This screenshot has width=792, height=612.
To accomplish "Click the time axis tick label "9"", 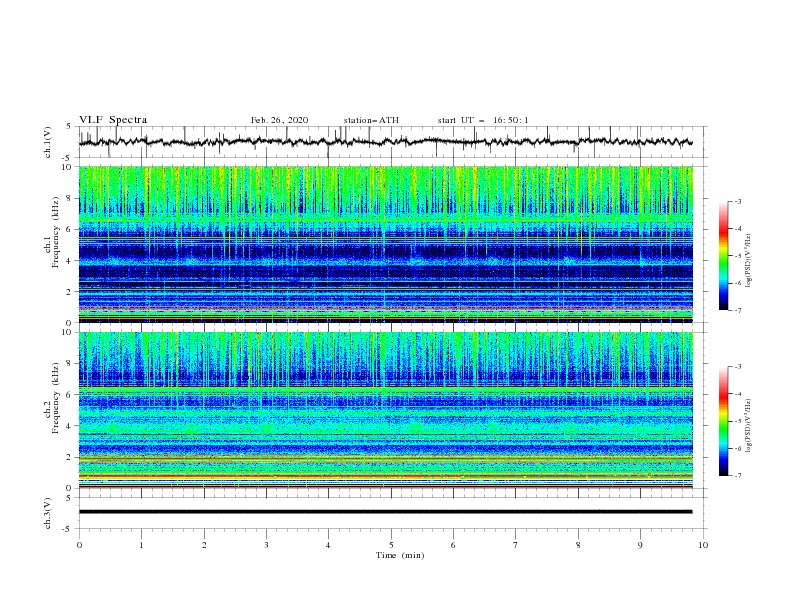I will tap(640, 545).
